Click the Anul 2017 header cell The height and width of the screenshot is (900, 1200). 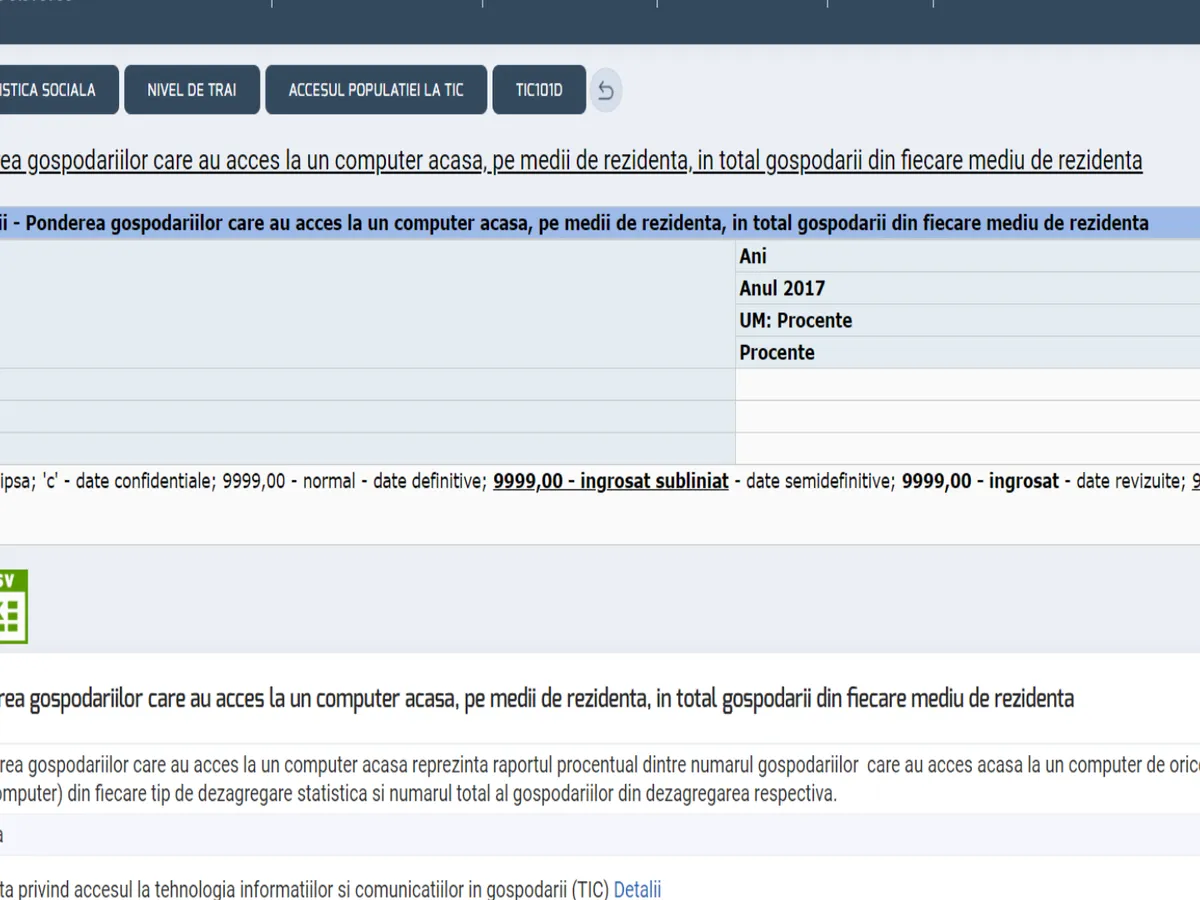(966, 289)
